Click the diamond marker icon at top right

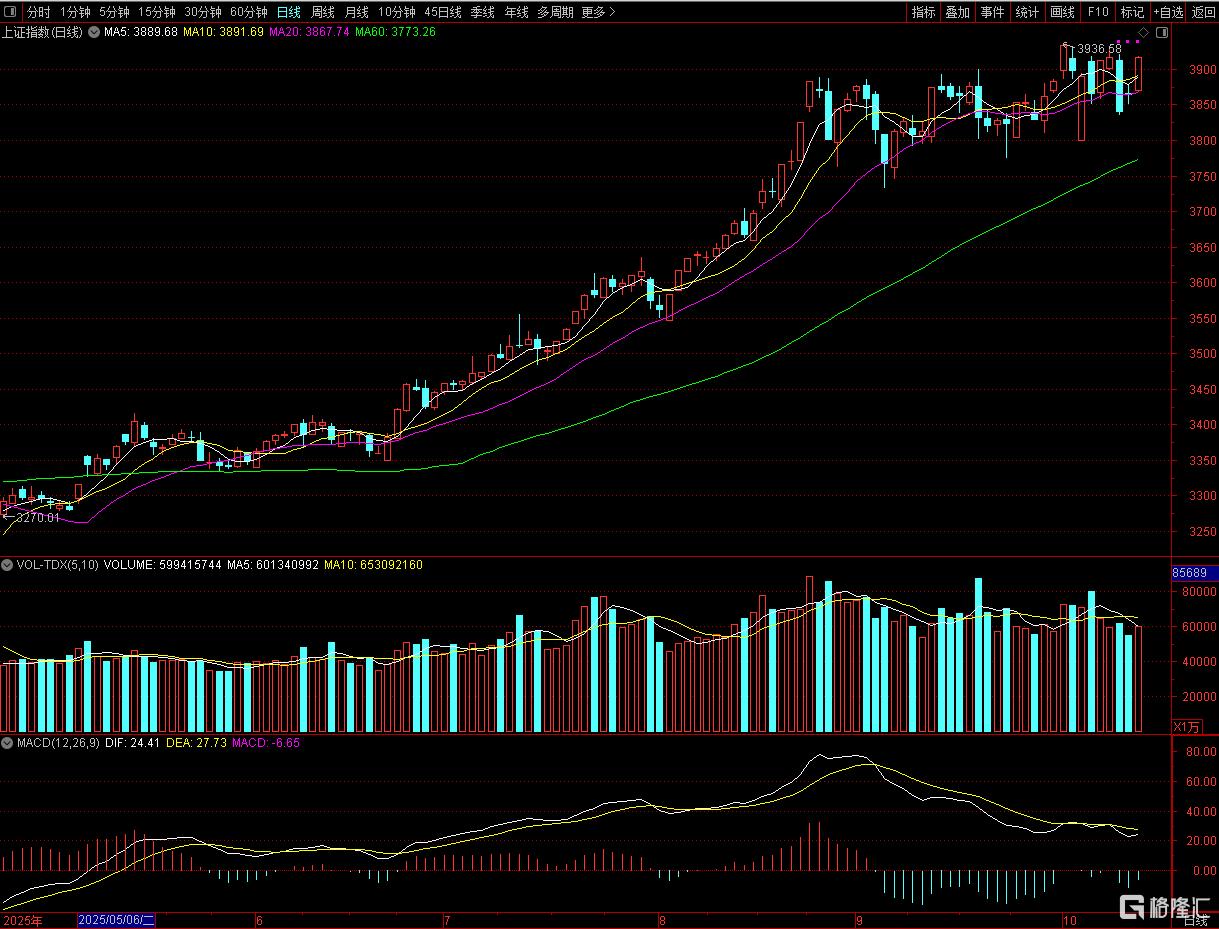1143,32
